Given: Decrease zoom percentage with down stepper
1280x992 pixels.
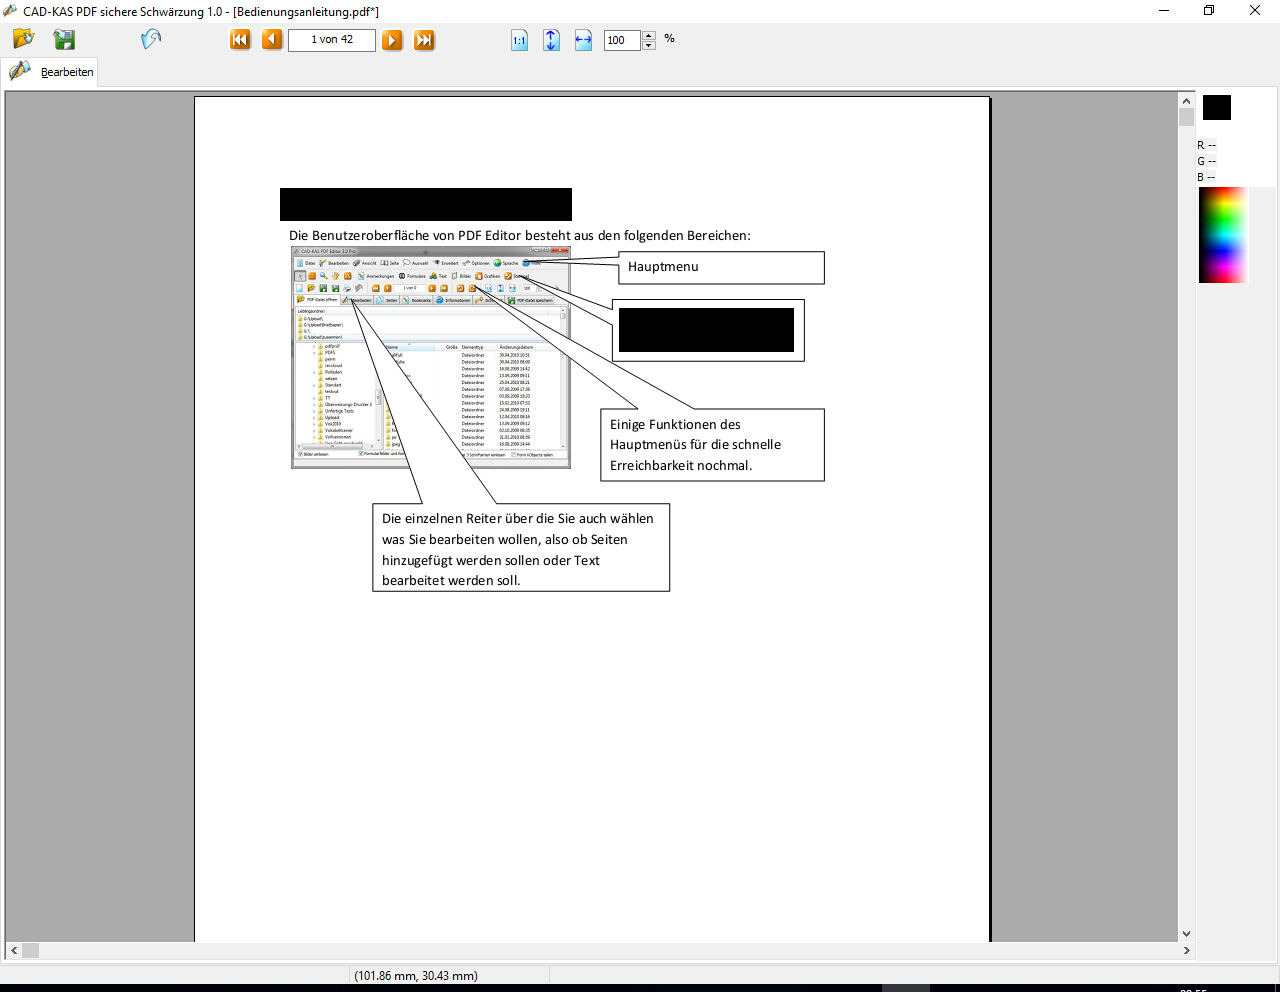Looking at the screenshot, I should coord(649,45).
